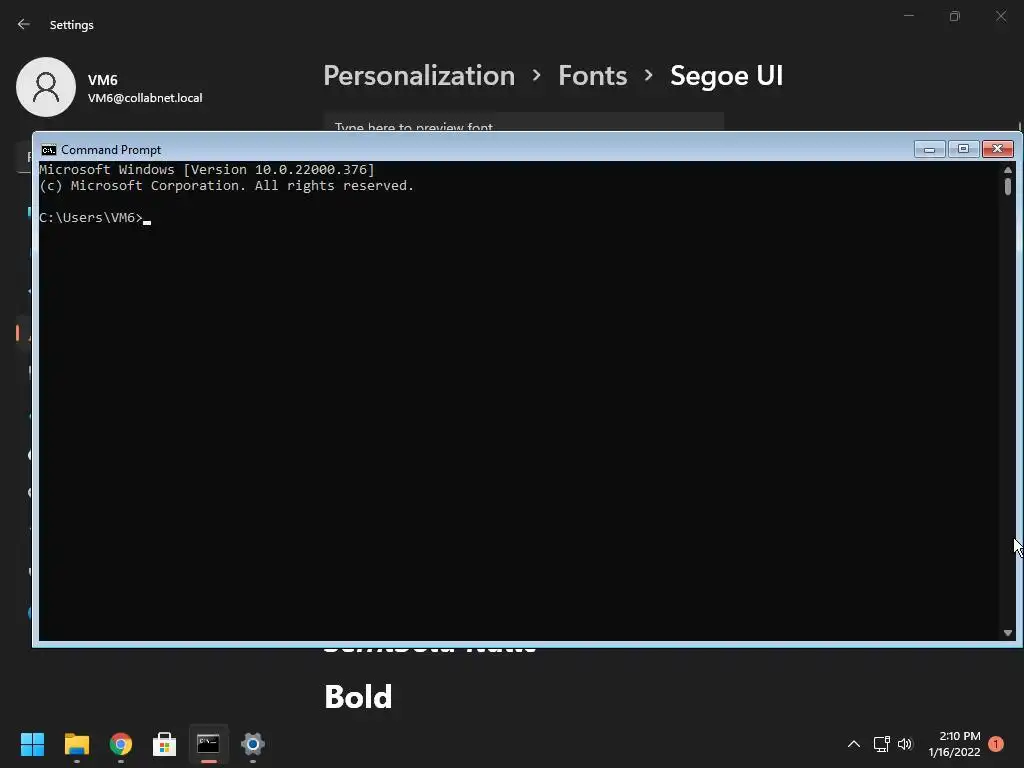
Task: Open the VM6 user account avatar
Action: tap(46, 87)
